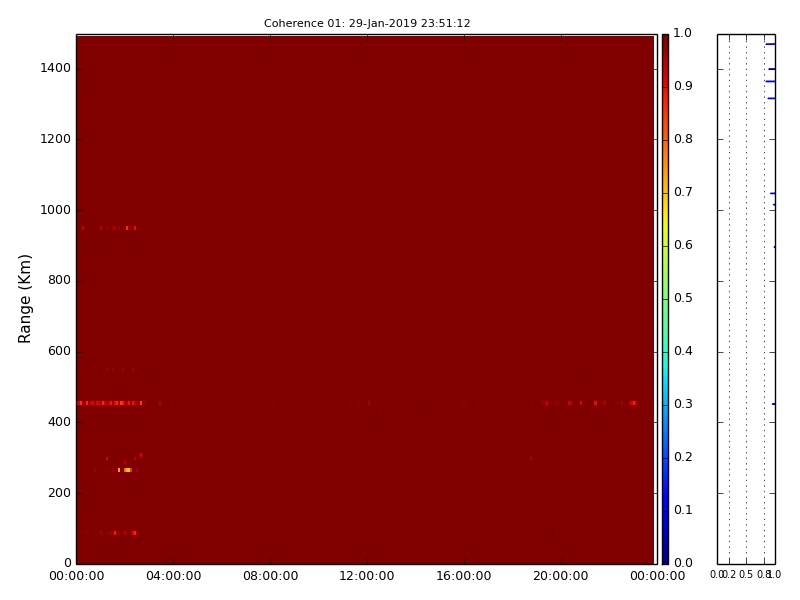Click the coherence streak at 950 km range
800x600 pixels.
click(x=109, y=228)
